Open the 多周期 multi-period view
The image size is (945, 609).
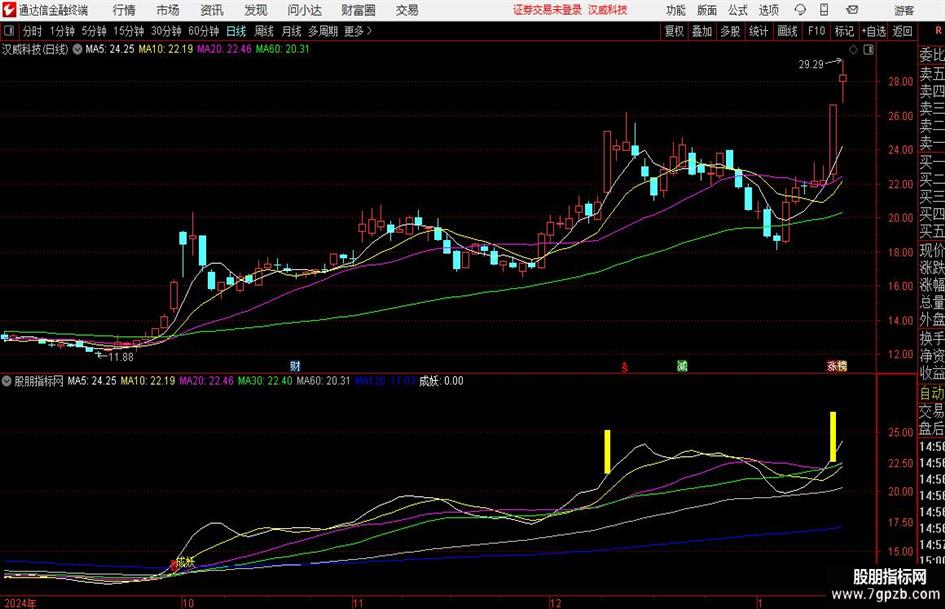click(x=322, y=31)
